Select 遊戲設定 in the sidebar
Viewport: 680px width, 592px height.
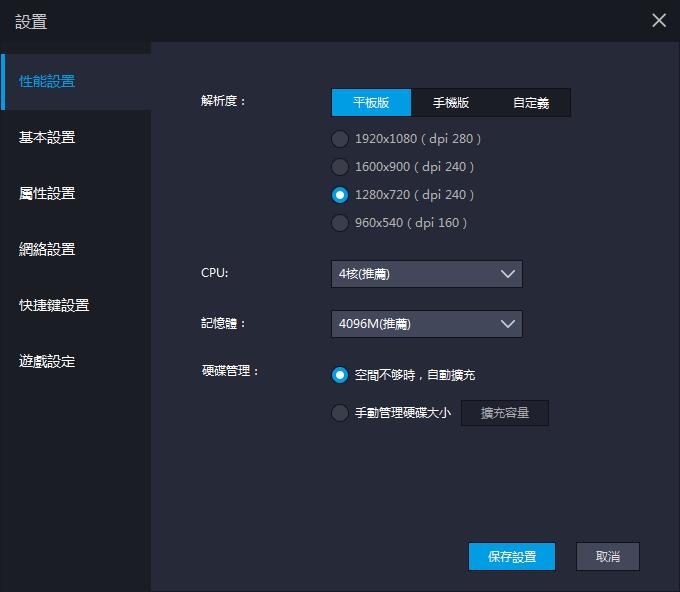pyautogui.click(x=48, y=362)
